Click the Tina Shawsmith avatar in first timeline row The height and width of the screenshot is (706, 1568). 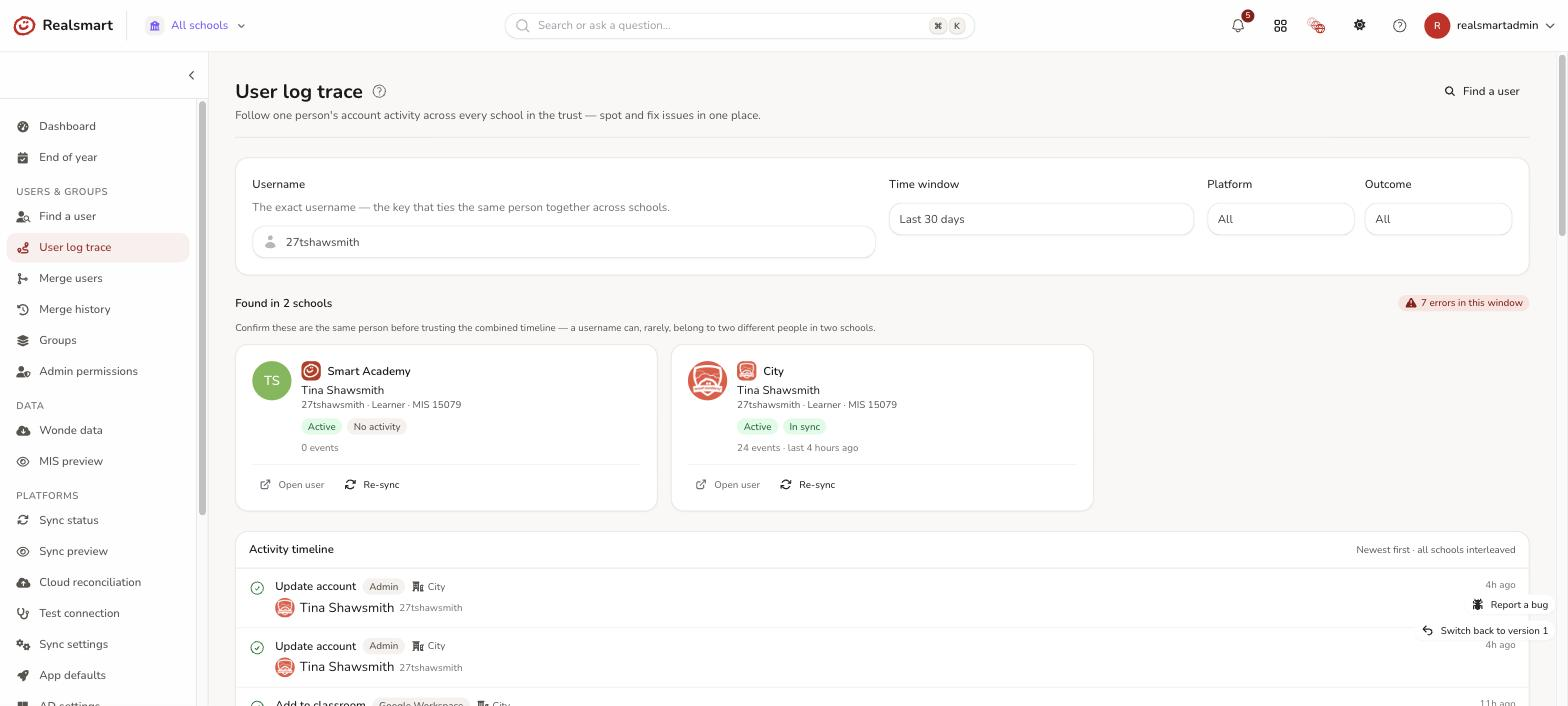(285, 608)
